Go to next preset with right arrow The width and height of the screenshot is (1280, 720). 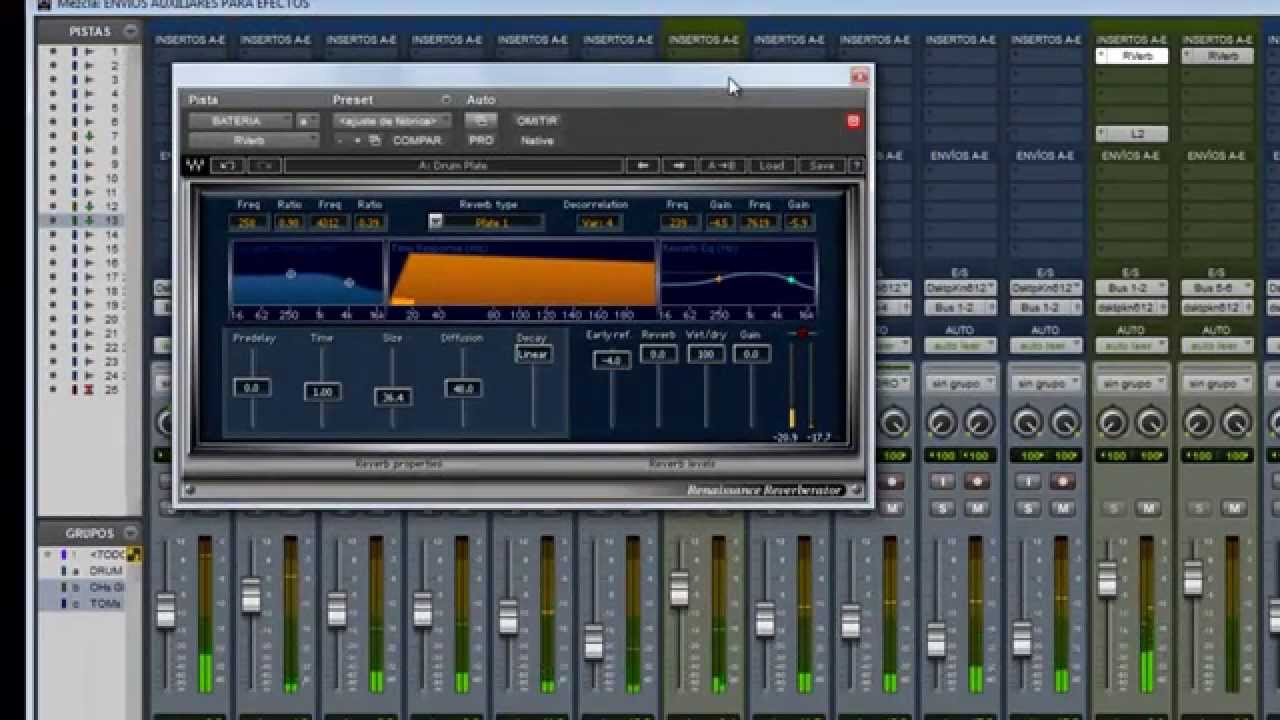[x=679, y=166]
